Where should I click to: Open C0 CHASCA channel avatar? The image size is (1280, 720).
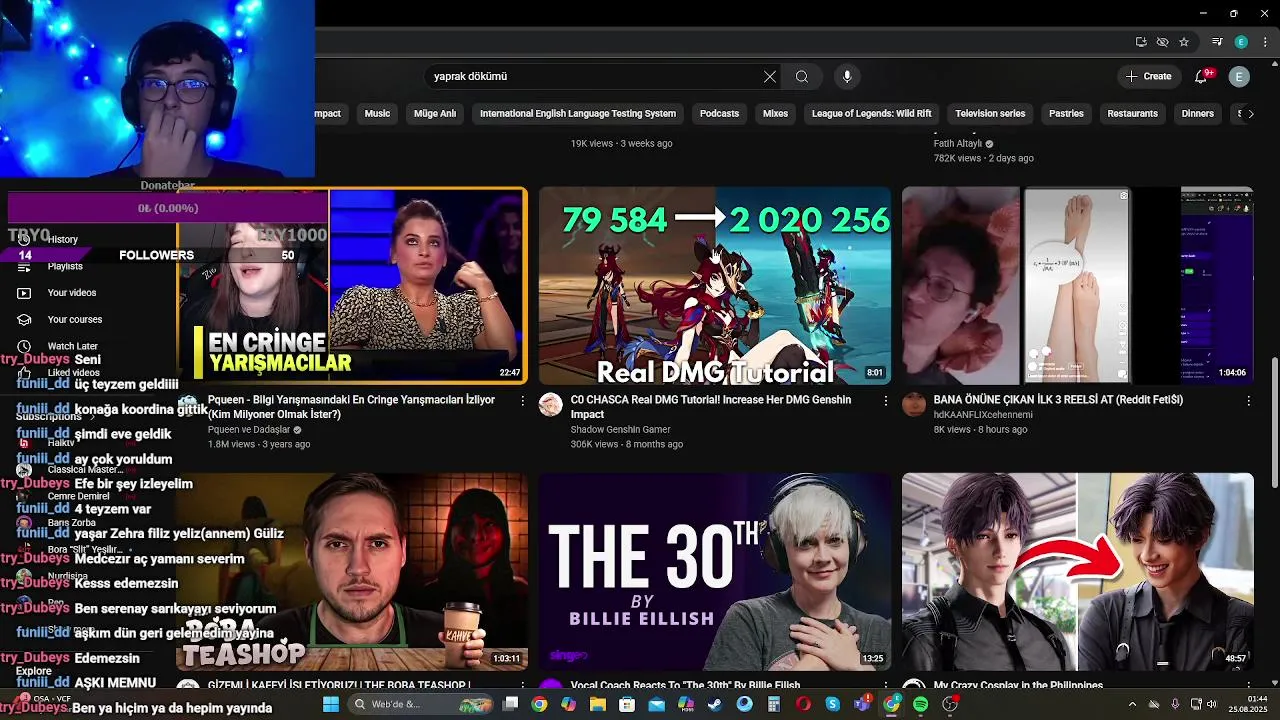pyautogui.click(x=550, y=404)
